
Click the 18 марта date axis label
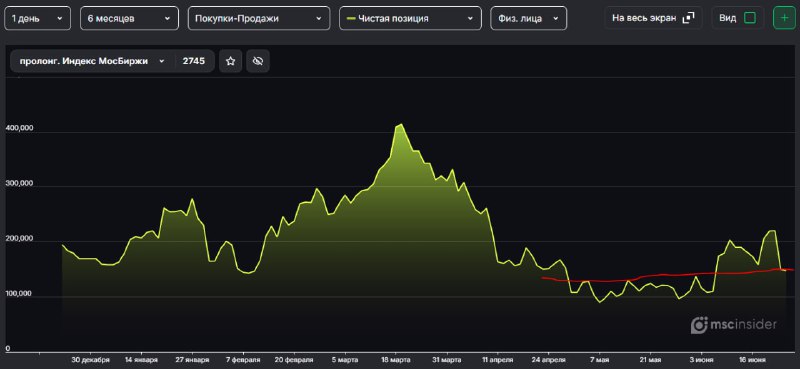pyautogui.click(x=396, y=359)
